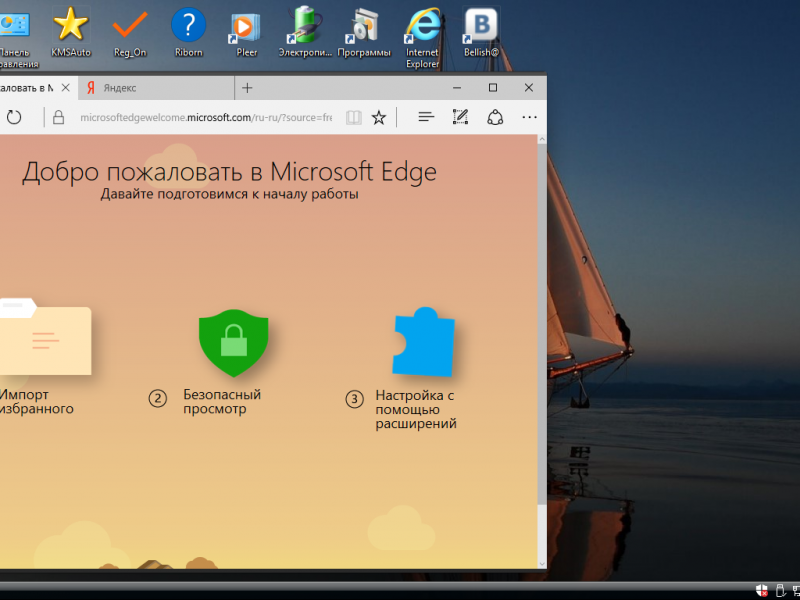
Task: Minimize the Edge window
Action: [x=457, y=88]
